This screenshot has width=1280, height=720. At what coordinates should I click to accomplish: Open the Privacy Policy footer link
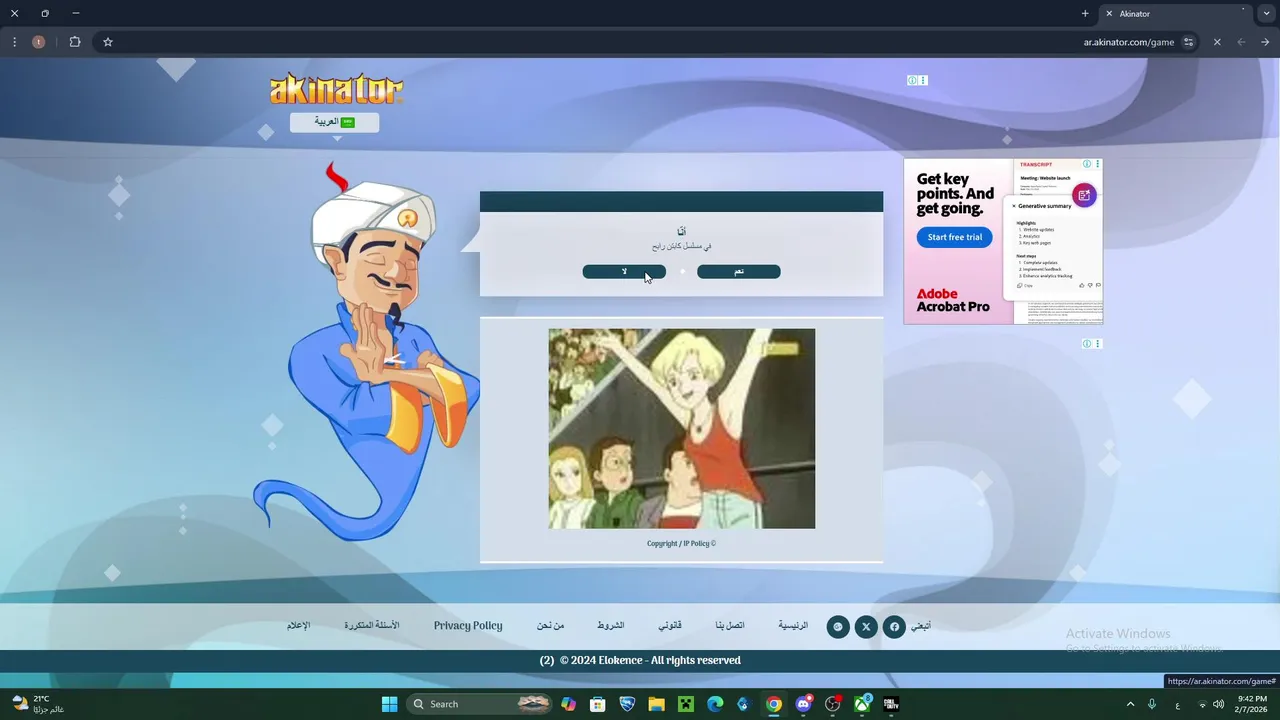coord(468,625)
